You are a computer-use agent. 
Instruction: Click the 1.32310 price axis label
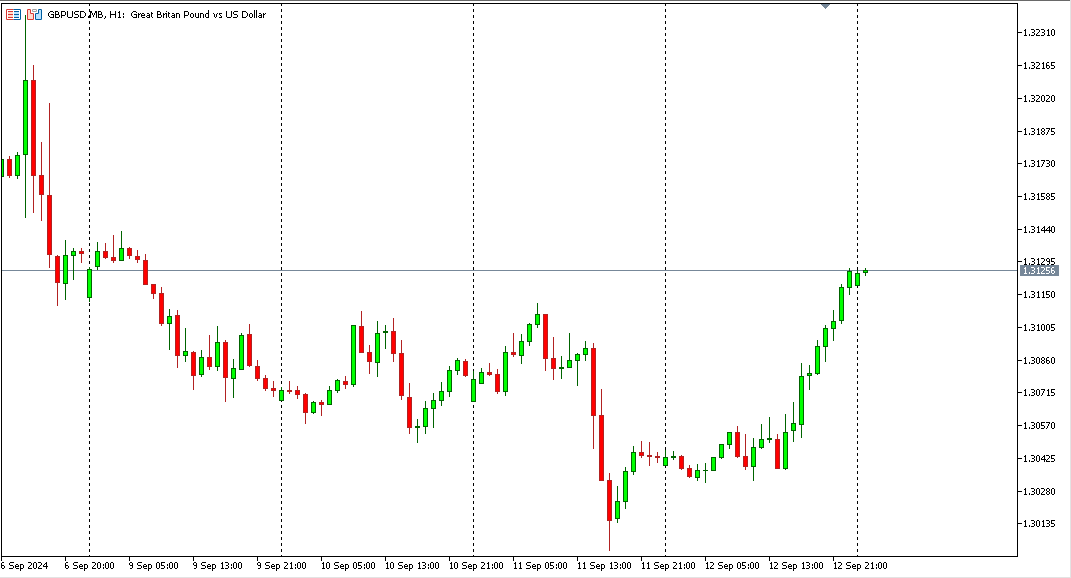pyautogui.click(x=1039, y=33)
